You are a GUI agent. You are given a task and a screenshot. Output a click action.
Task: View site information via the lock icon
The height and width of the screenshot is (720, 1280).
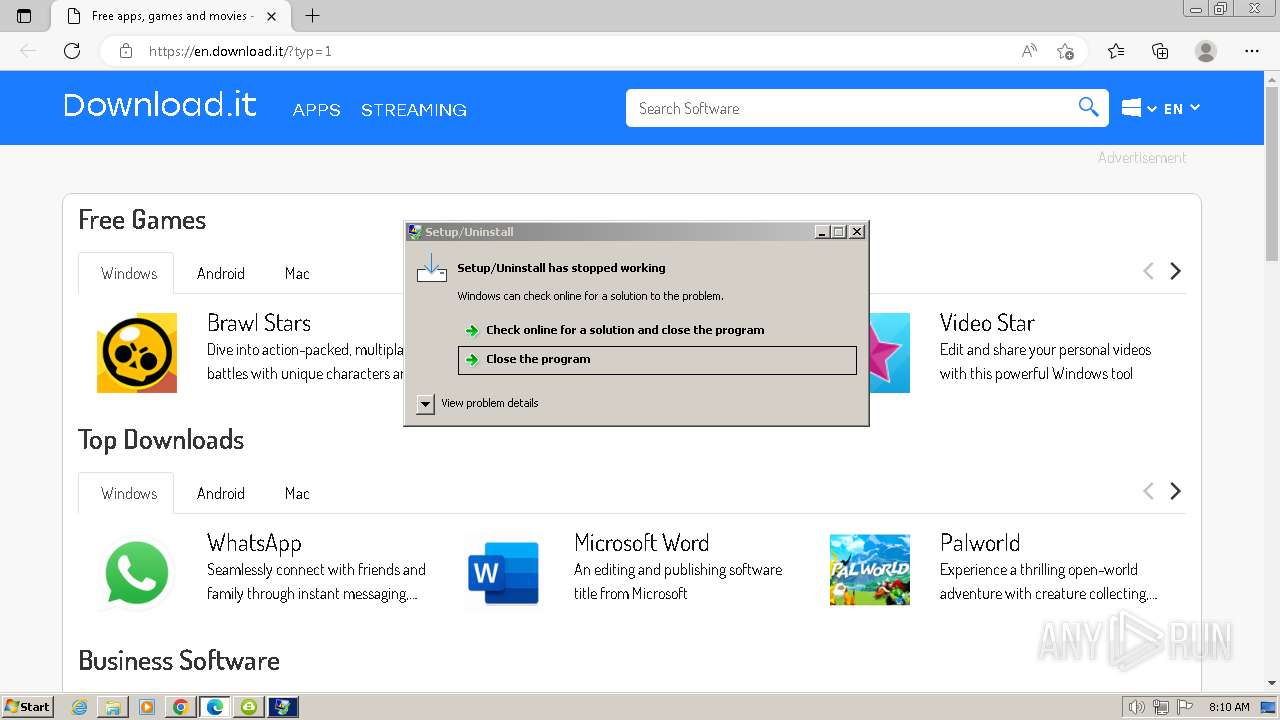(x=126, y=51)
